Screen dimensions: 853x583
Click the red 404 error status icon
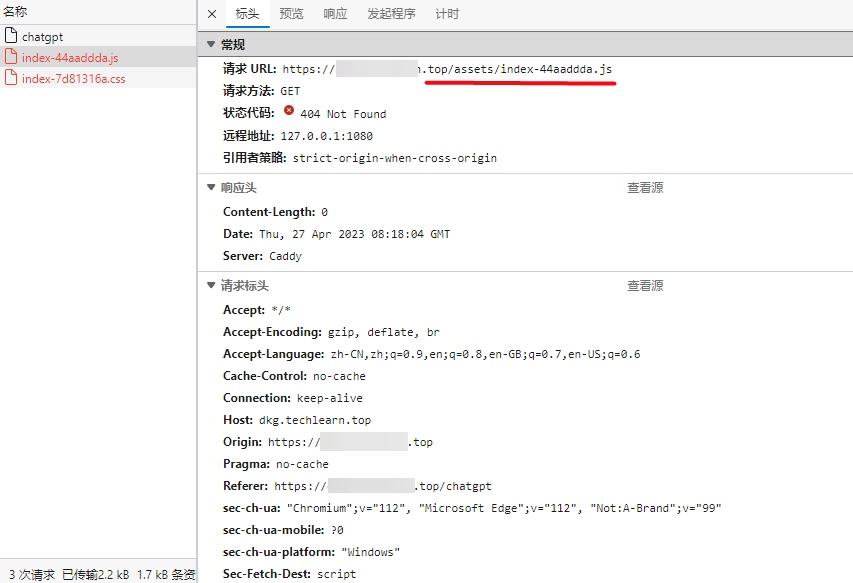point(289,111)
